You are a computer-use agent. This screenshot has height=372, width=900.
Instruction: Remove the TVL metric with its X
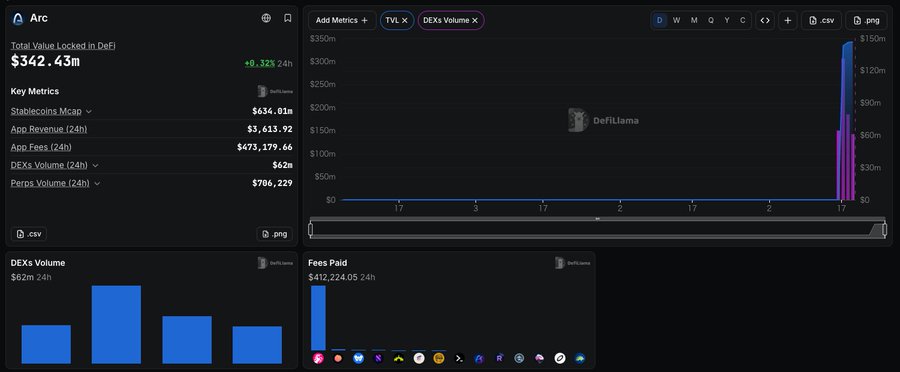click(405, 21)
